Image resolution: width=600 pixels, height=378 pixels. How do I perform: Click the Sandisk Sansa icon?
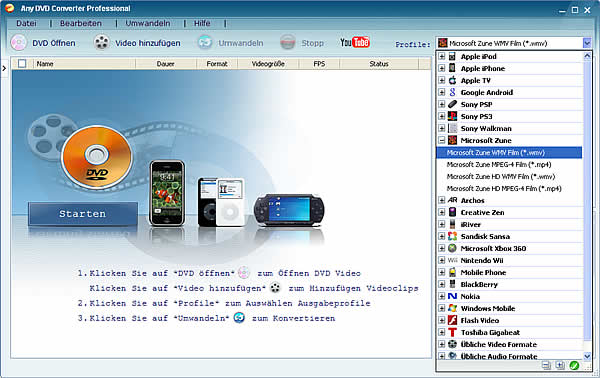click(x=452, y=236)
